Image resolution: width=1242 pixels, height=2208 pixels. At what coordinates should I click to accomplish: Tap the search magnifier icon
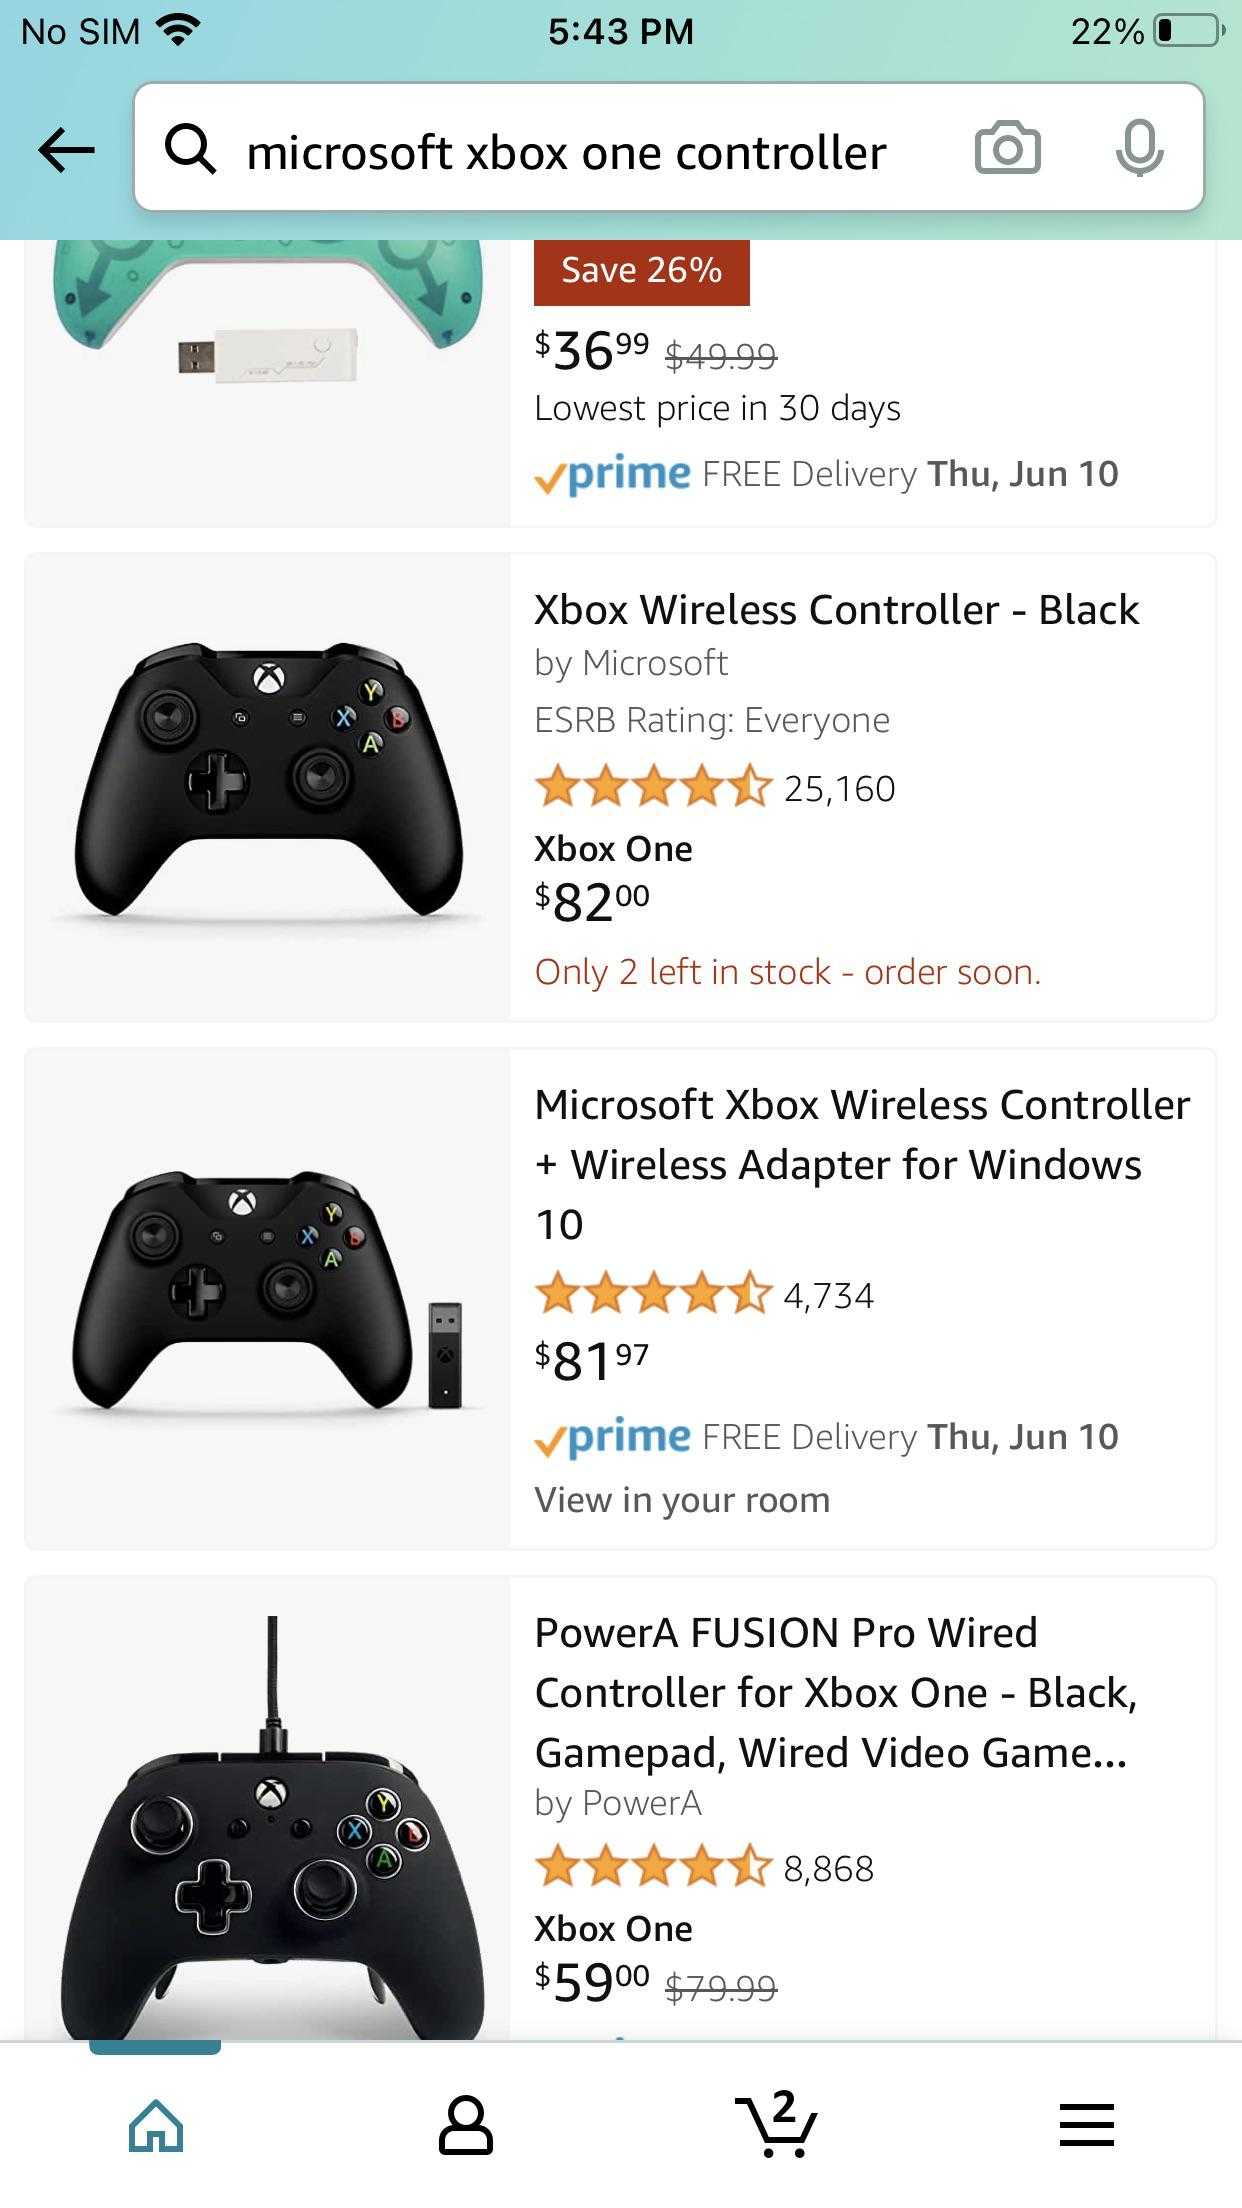(190, 151)
